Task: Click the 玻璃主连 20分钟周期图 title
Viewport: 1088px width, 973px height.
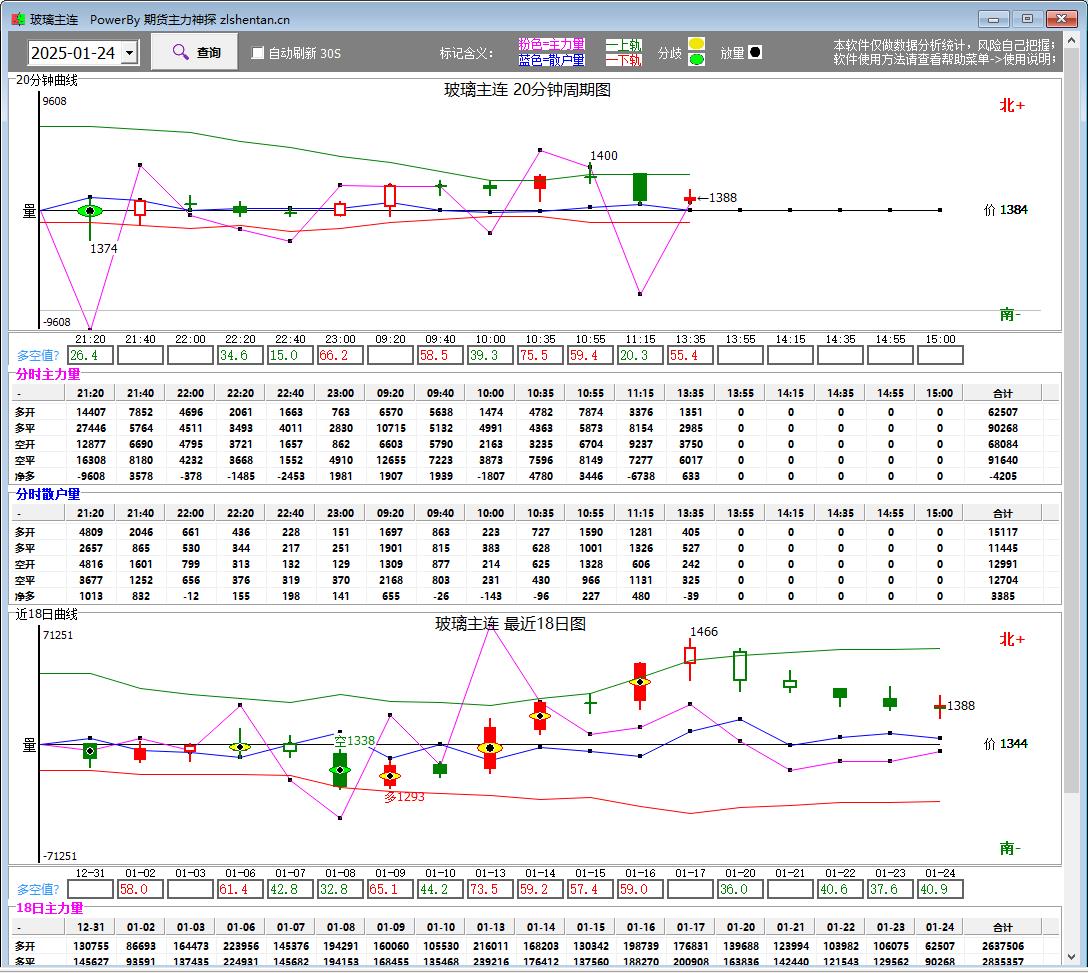Action: coord(527,90)
